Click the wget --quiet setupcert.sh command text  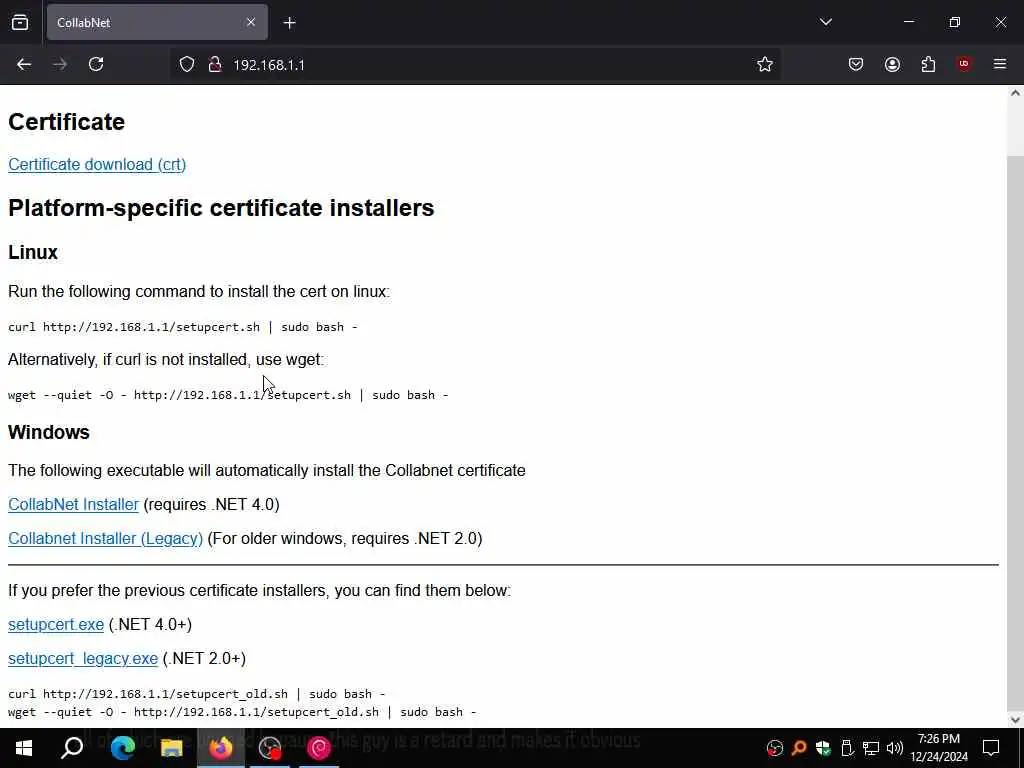tap(228, 395)
